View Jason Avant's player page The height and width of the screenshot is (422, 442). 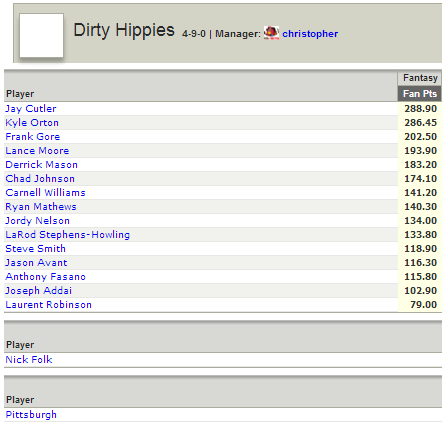point(36,263)
